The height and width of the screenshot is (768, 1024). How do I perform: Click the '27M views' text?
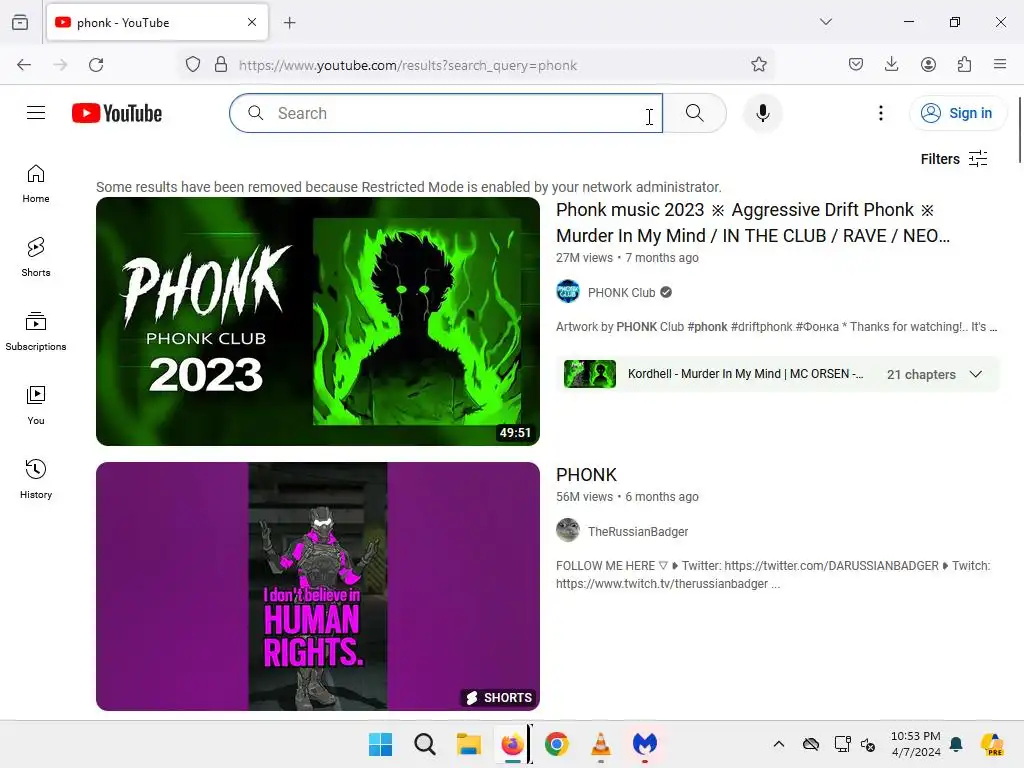point(584,258)
